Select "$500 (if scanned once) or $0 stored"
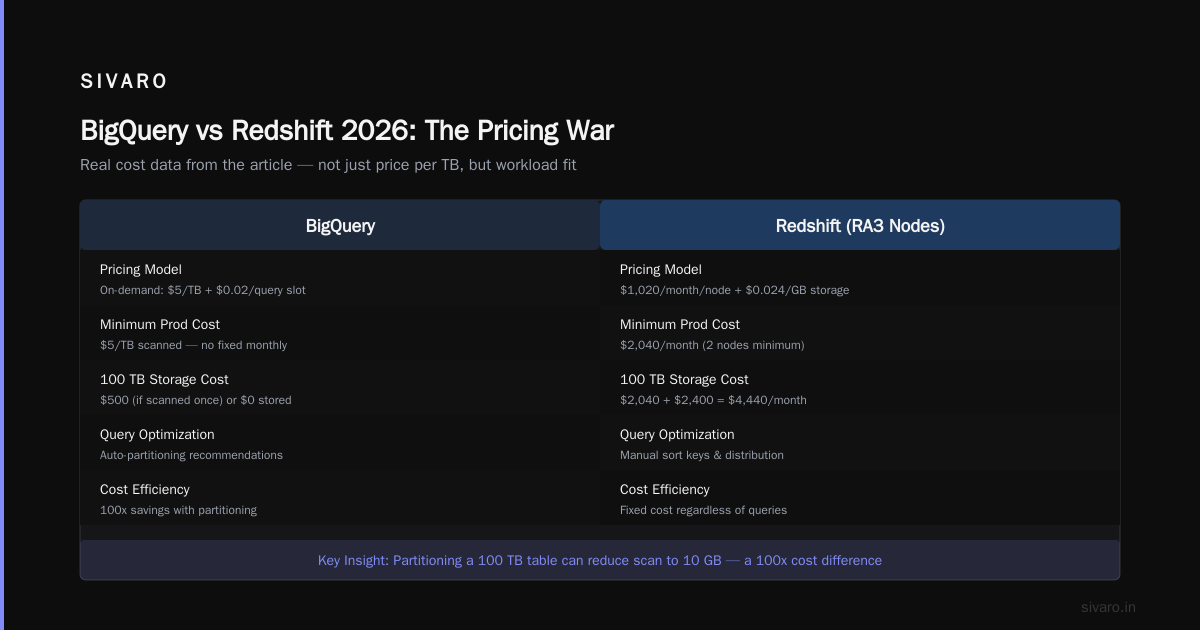Viewport: 1200px width, 630px height. point(196,400)
